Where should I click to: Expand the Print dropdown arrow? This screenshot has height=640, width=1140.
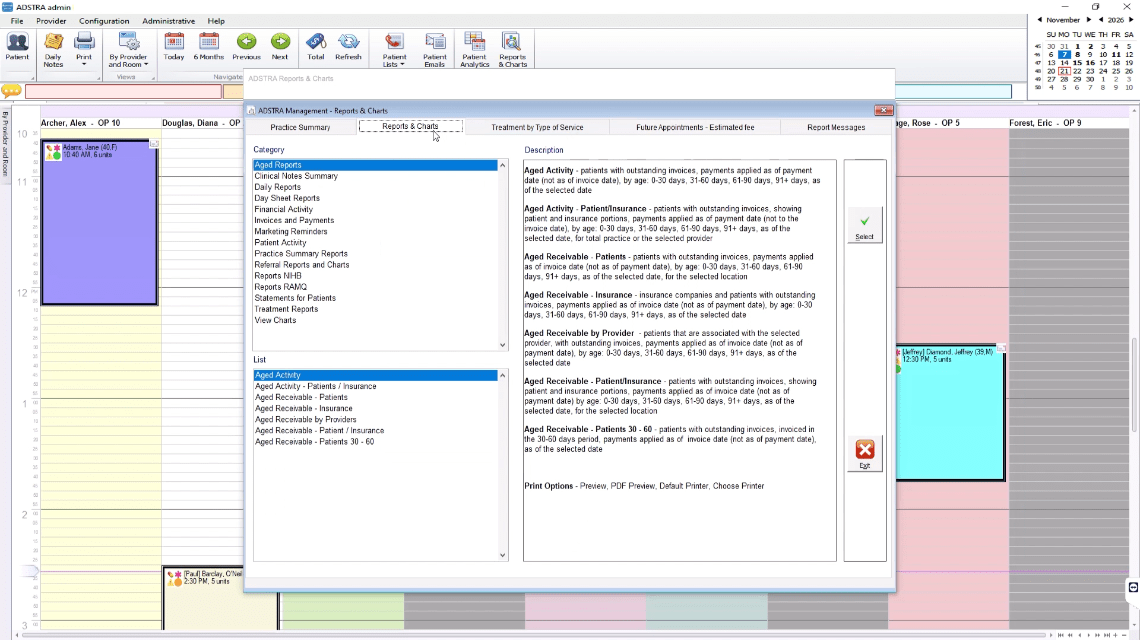(x=84, y=65)
